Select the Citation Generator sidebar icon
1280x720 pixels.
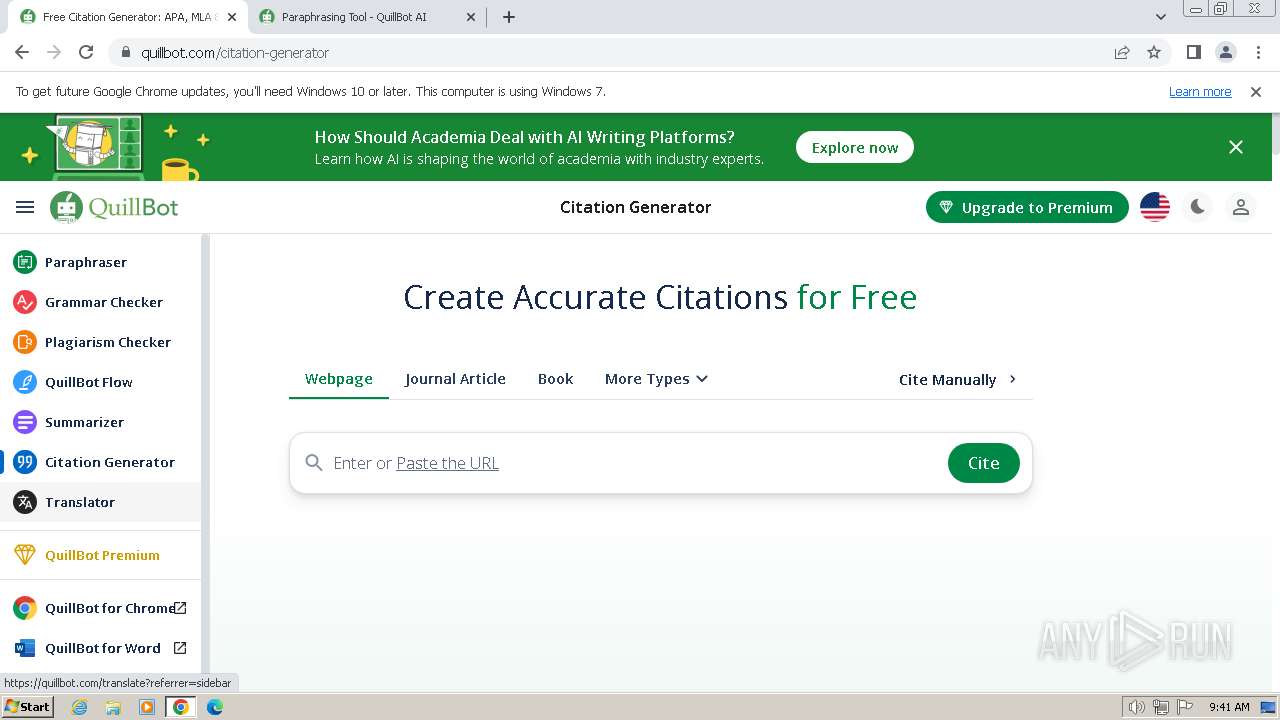coord(25,462)
